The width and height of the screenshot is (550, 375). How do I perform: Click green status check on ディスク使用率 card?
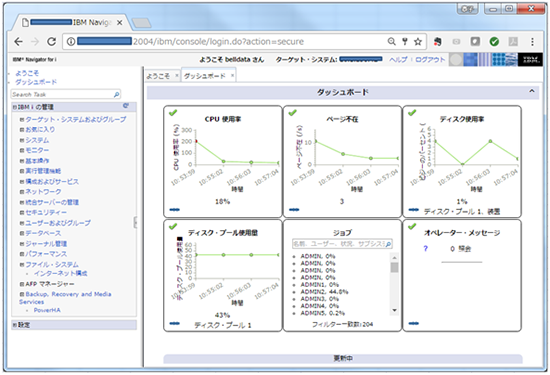tap(412, 113)
